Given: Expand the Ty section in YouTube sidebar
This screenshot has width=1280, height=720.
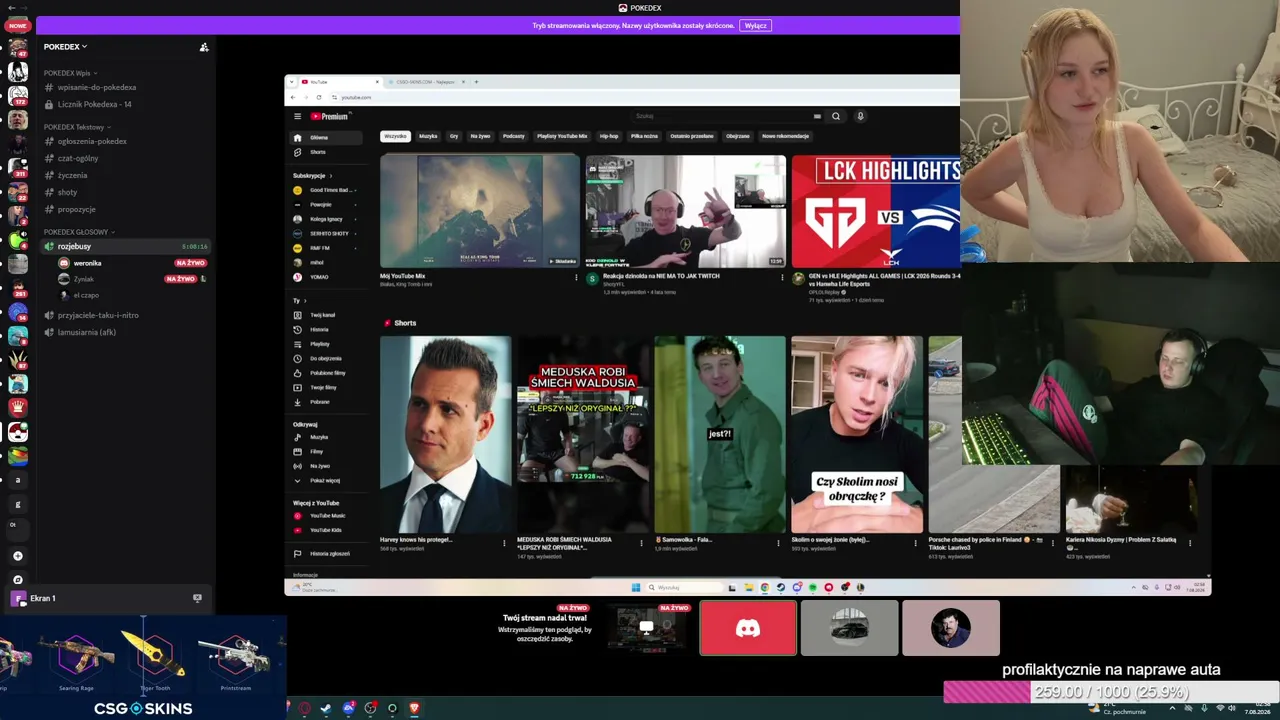Looking at the screenshot, I should tap(299, 301).
